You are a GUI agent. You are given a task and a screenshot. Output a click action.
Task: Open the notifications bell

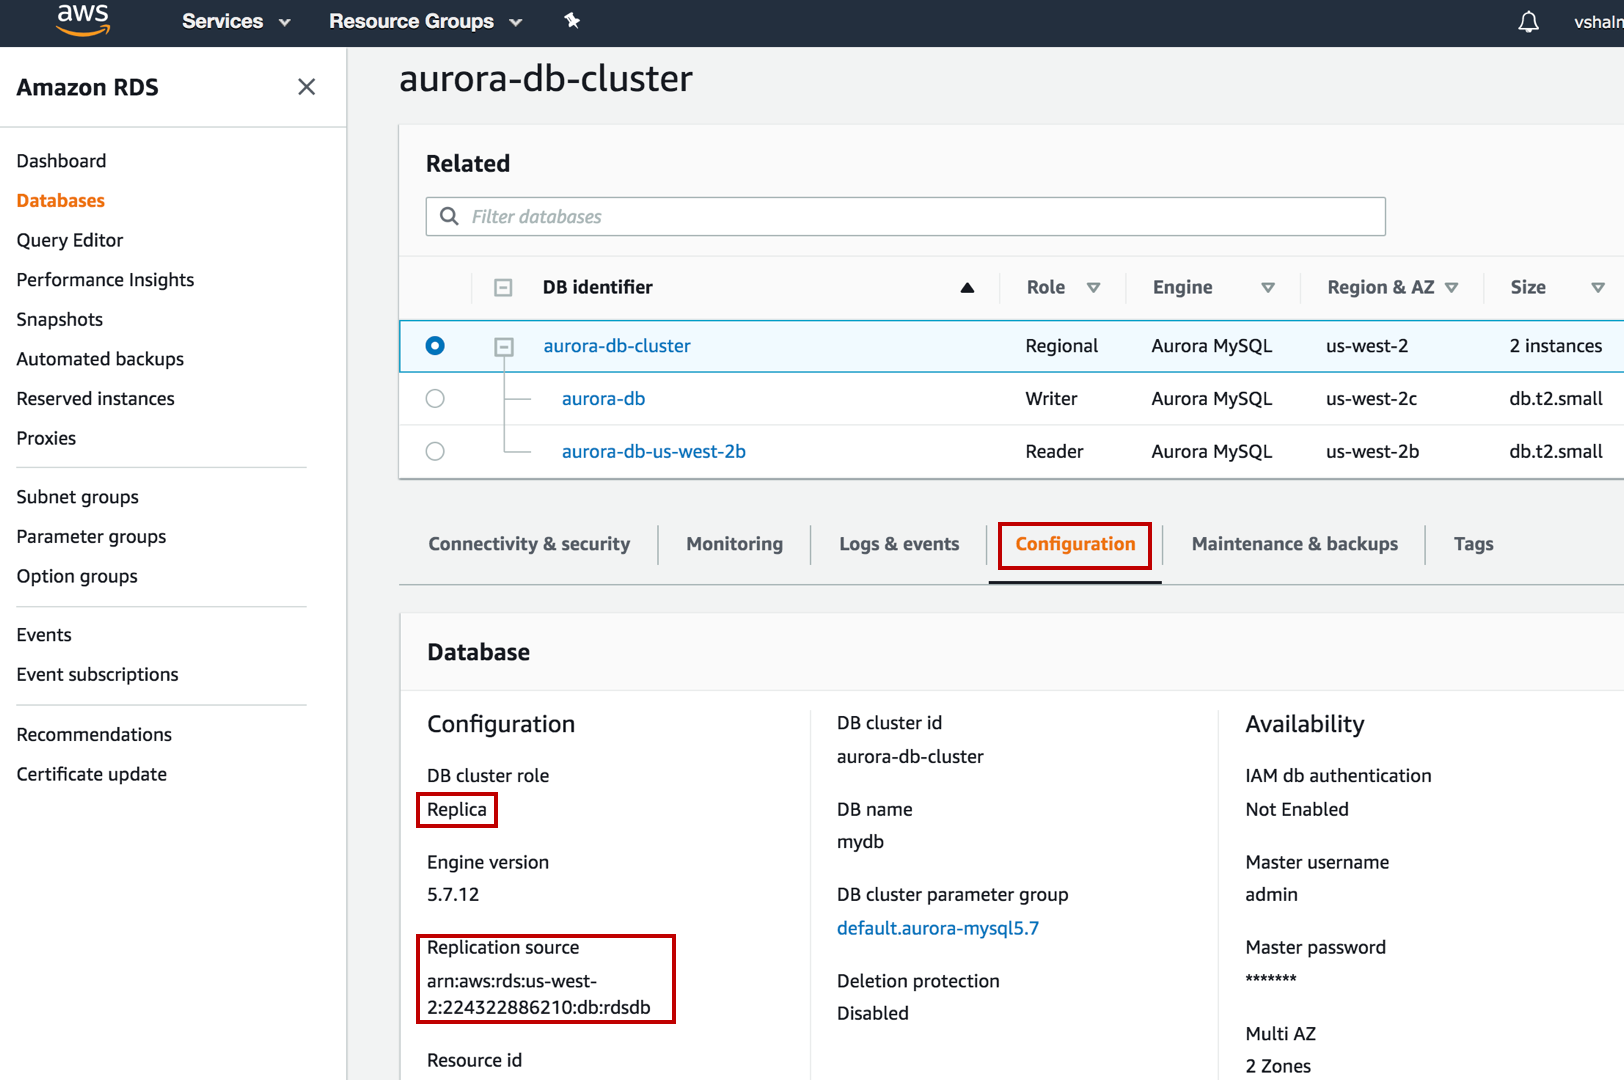(1528, 22)
